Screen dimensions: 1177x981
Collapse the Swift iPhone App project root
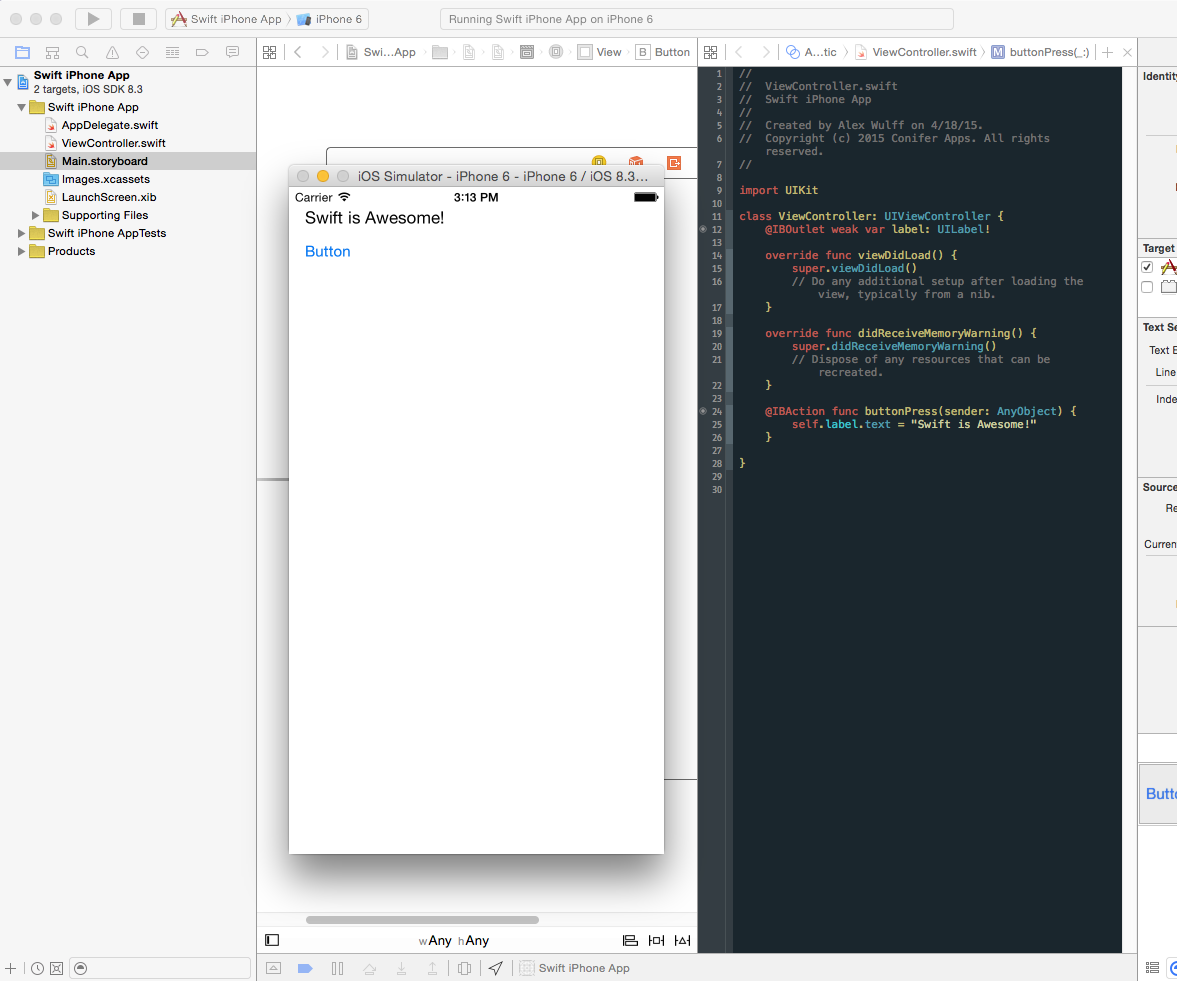coord(8,82)
